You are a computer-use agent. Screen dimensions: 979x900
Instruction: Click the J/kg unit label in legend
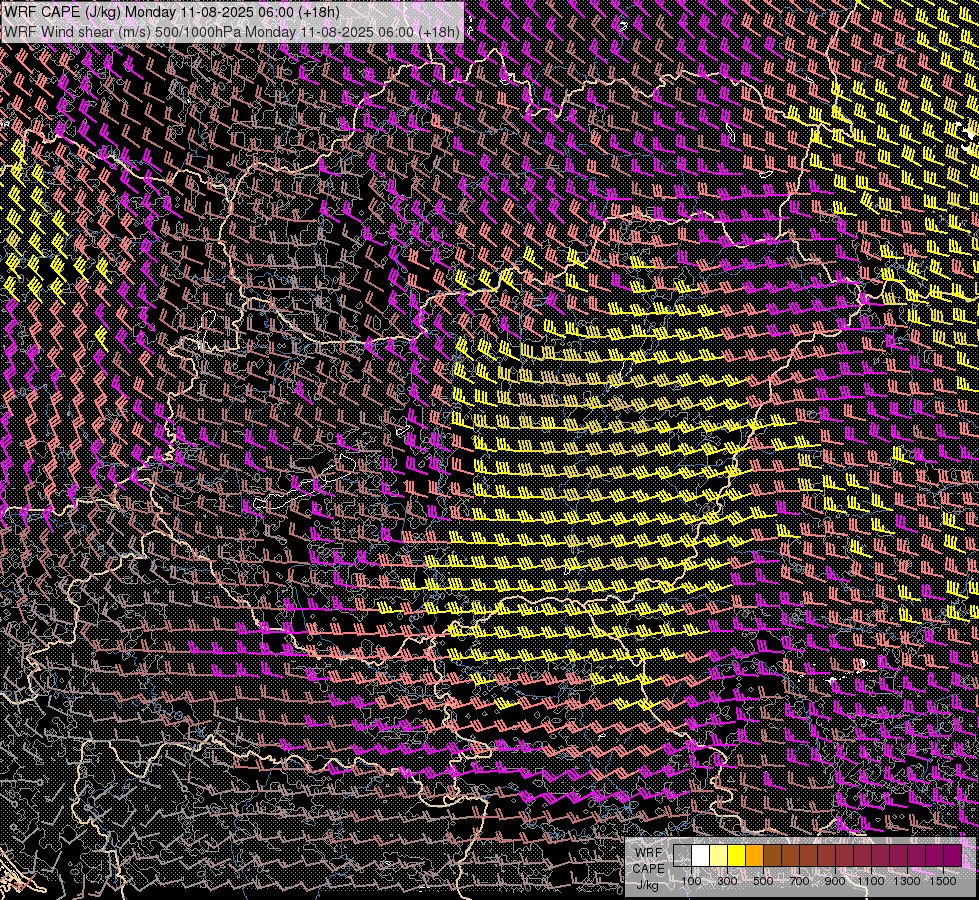[648, 885]
